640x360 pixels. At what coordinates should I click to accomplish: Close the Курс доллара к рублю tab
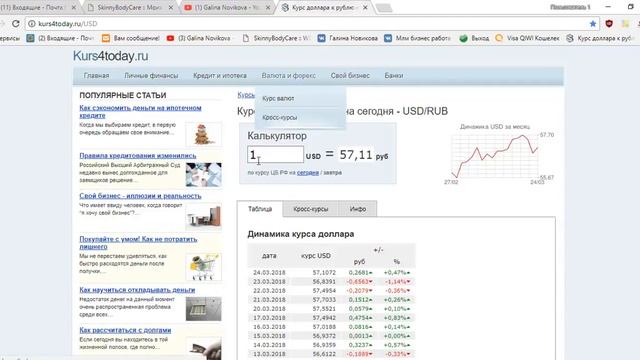(x=365, y=8)
